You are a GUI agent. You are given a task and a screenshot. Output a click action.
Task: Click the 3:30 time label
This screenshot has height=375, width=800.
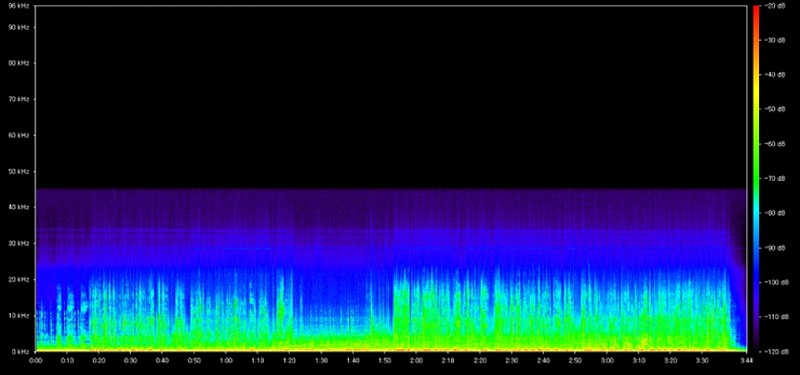coord(702,360)
